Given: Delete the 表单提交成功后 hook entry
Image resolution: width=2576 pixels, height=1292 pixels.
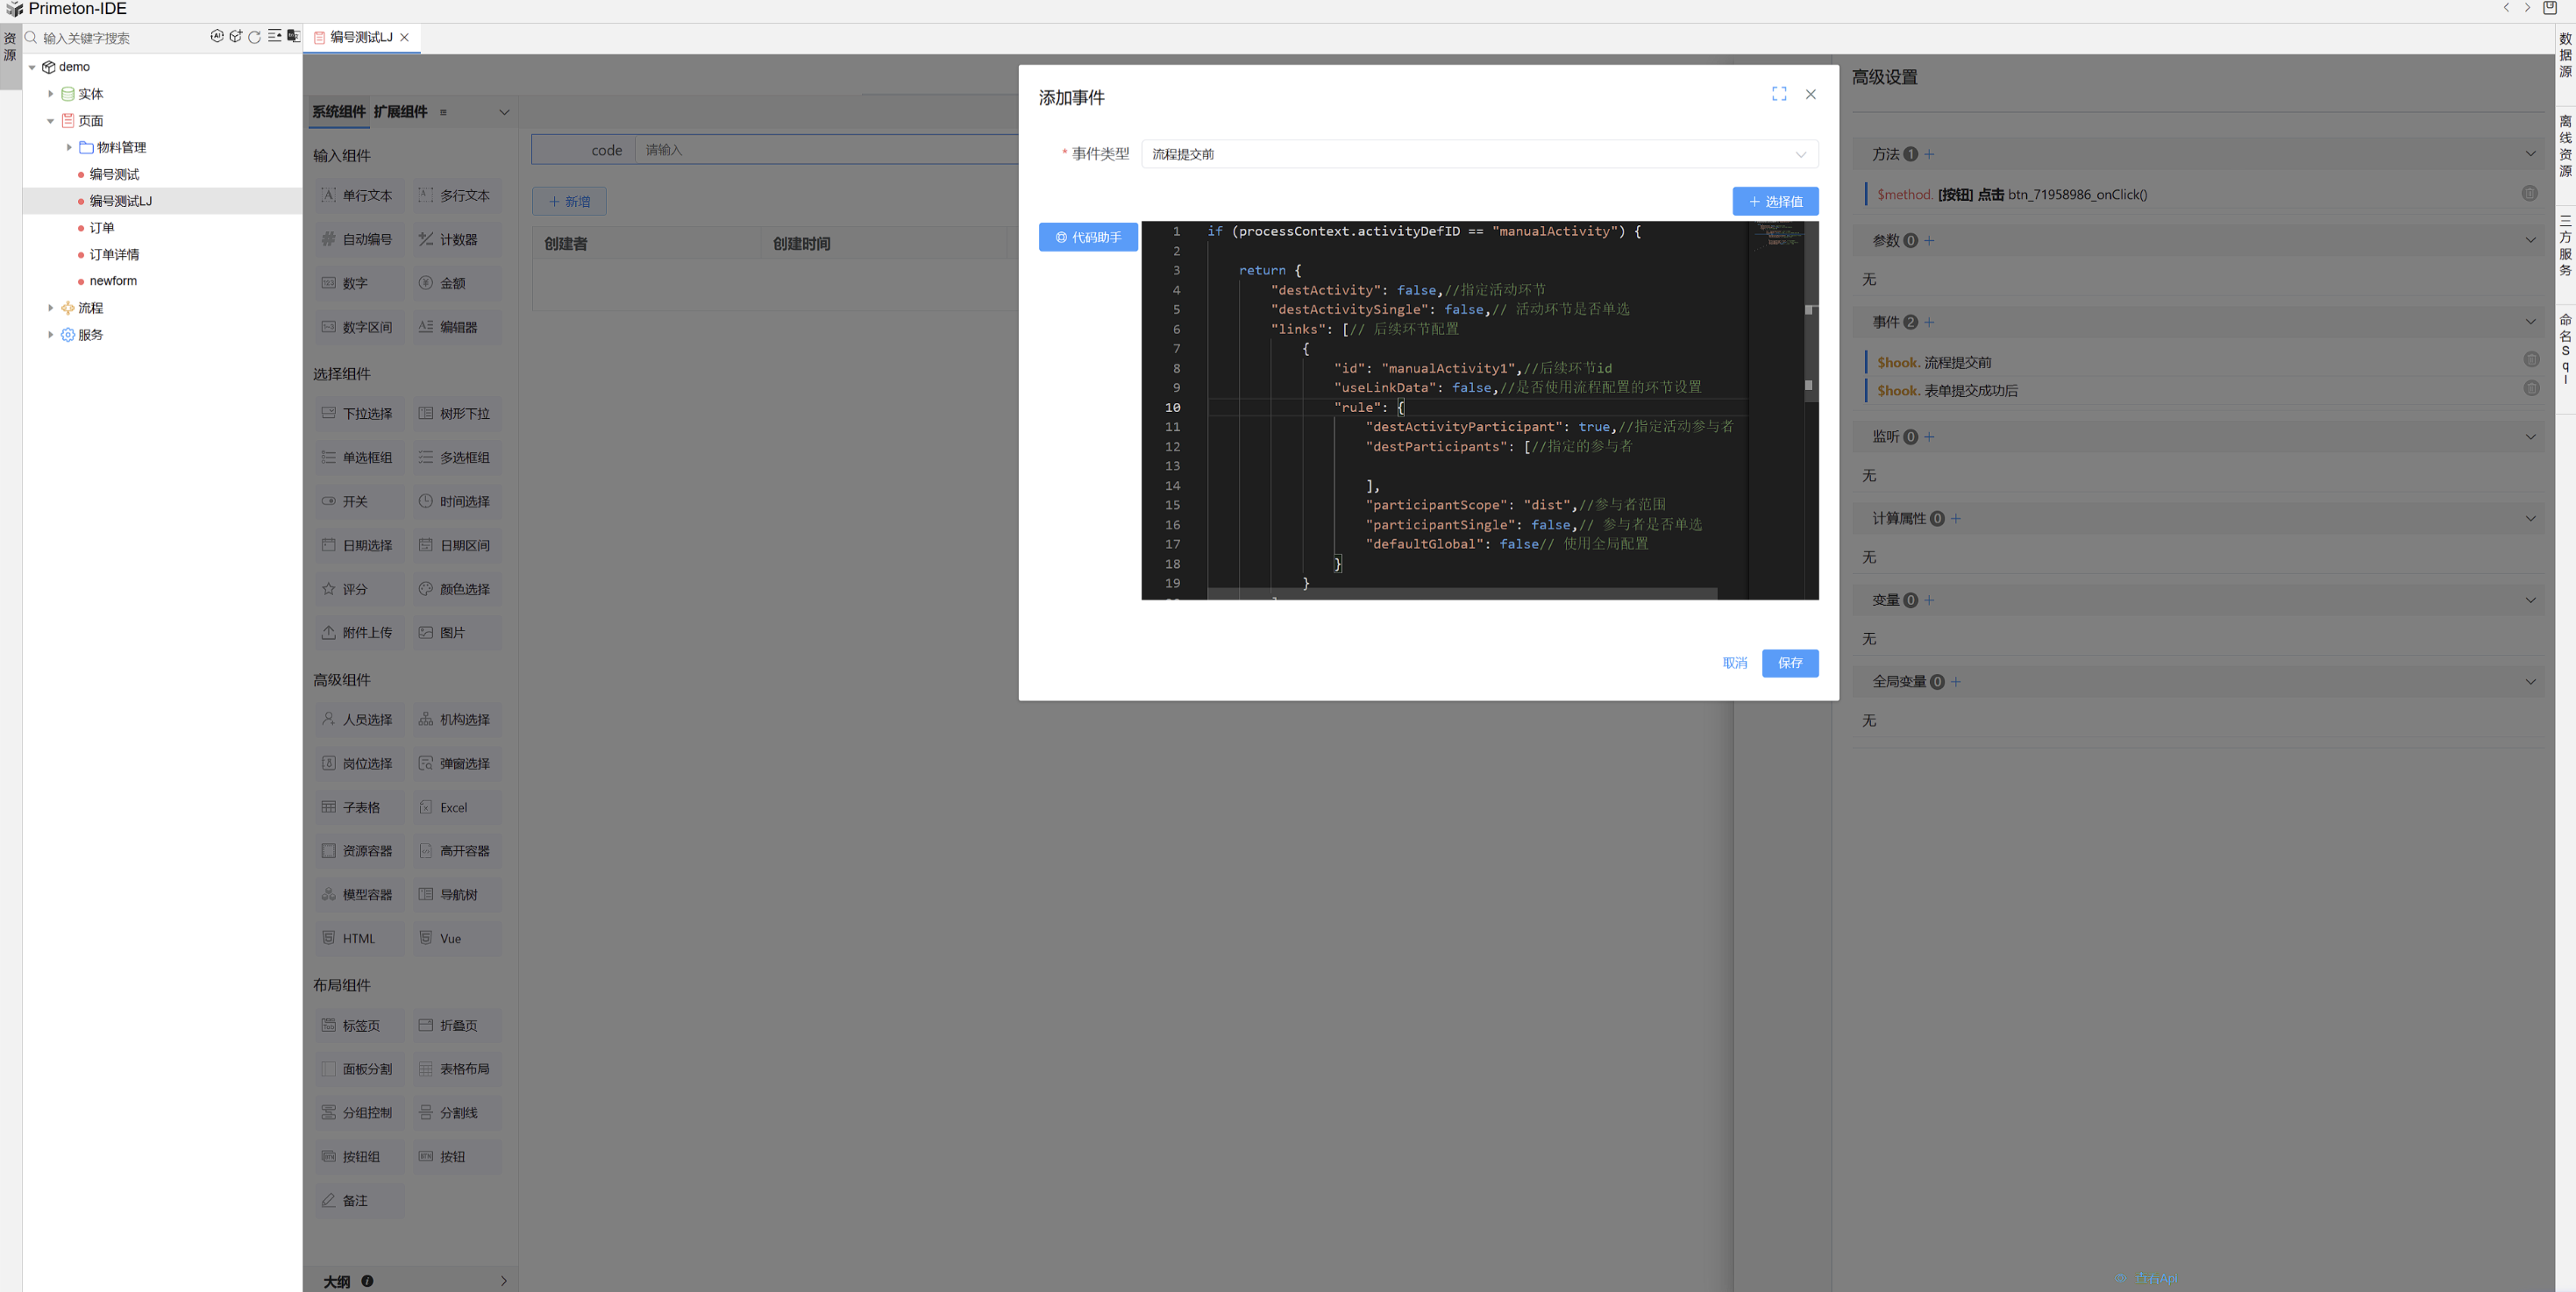Looking at the screenshot, I should 2531,388.
